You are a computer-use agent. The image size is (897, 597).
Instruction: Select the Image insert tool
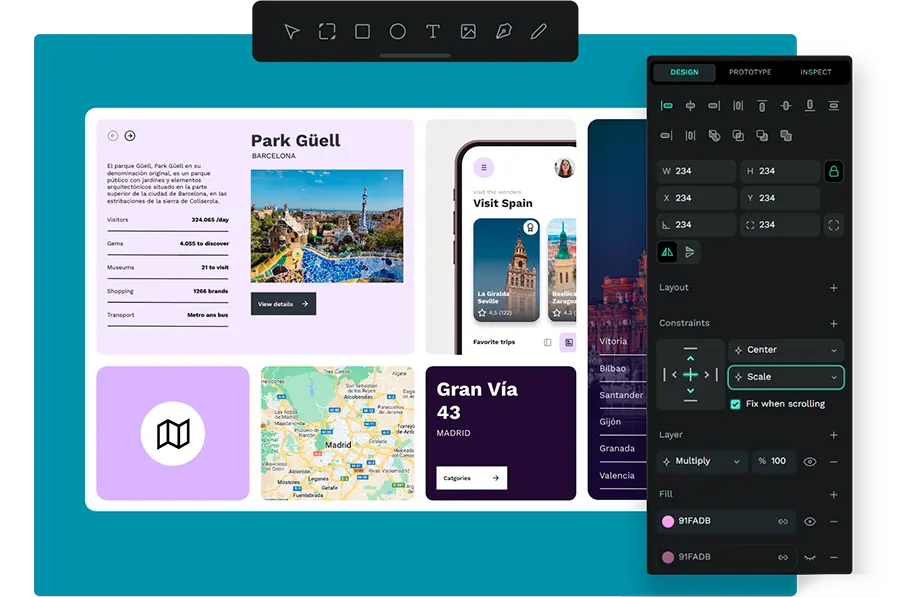click(x=468, y=32)
